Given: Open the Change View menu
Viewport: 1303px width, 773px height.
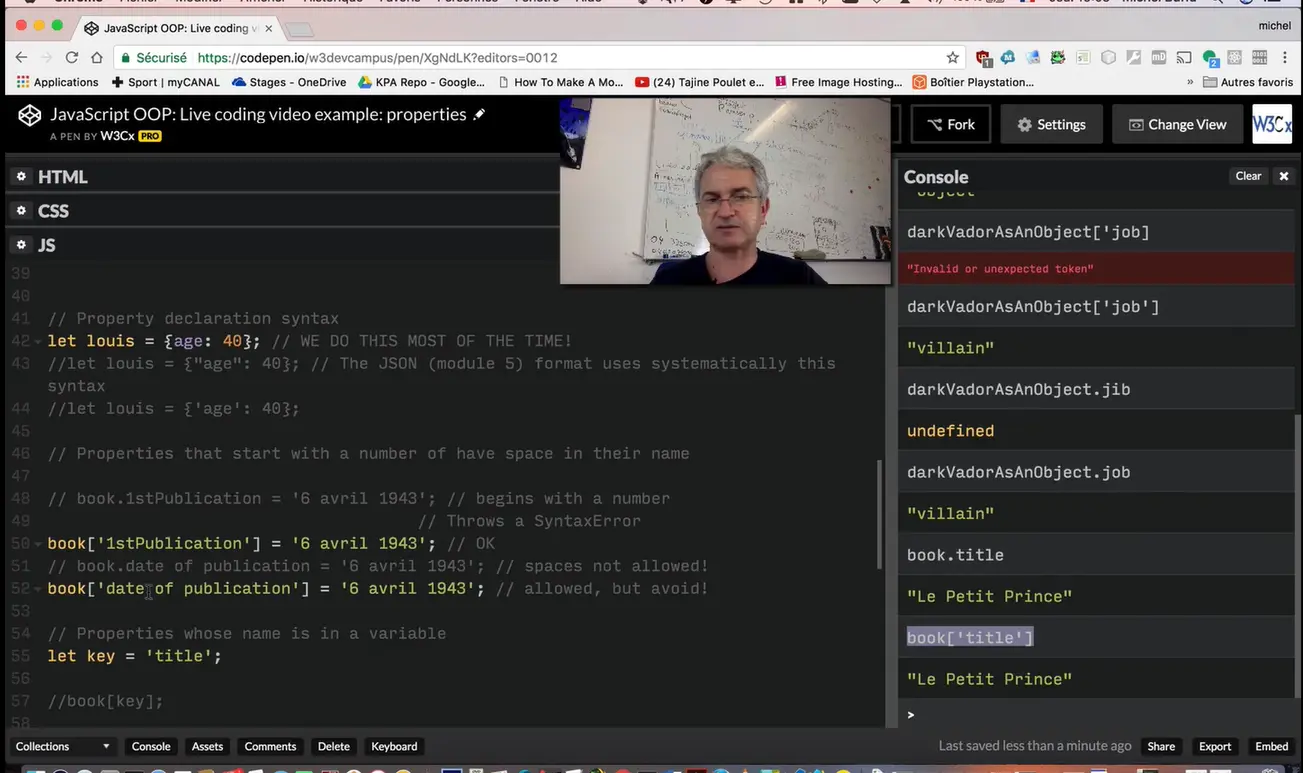Looking at the screenshot, I should (1177, 124).
